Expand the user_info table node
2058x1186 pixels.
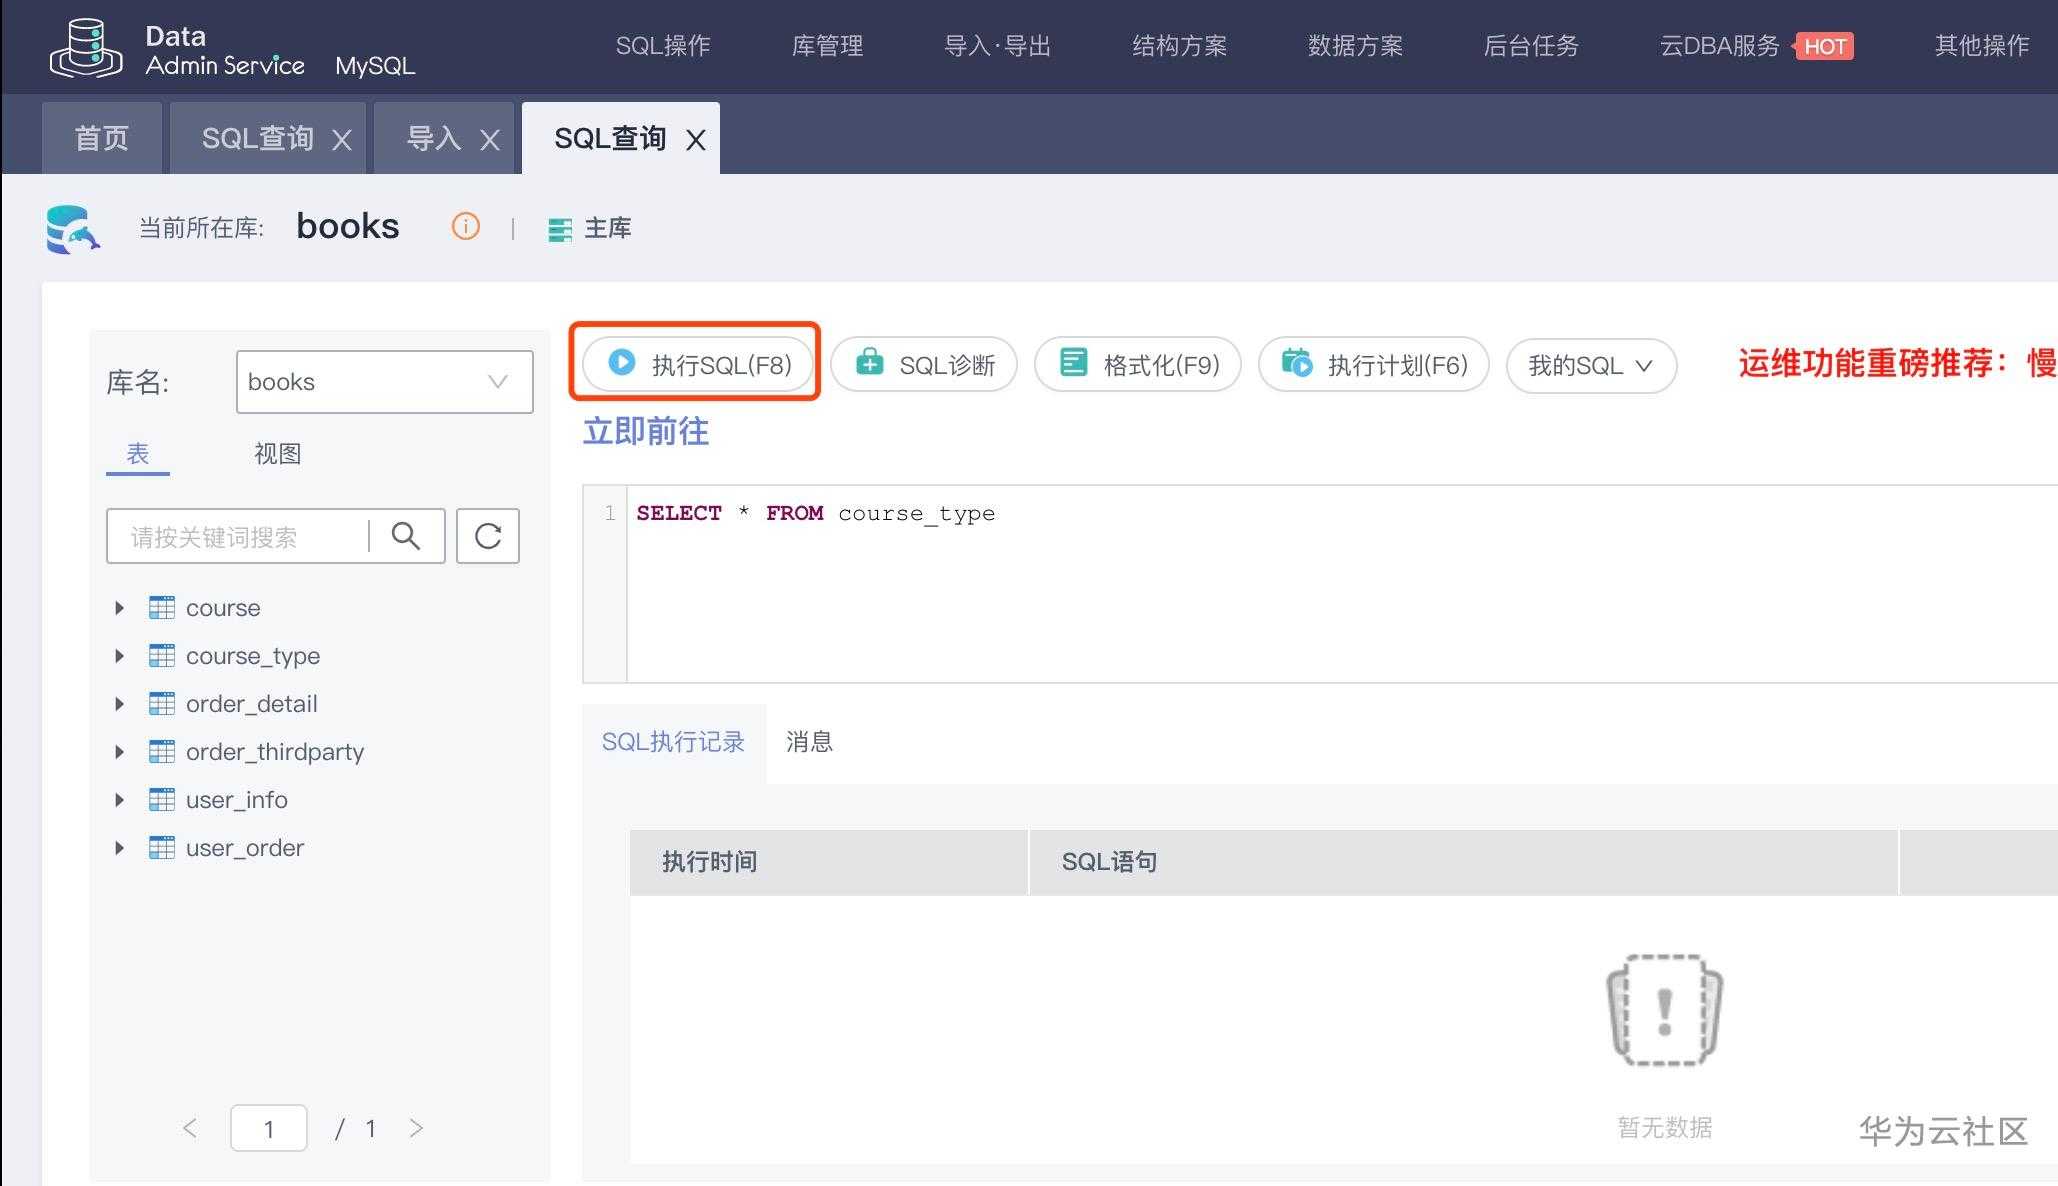point(120,799)
